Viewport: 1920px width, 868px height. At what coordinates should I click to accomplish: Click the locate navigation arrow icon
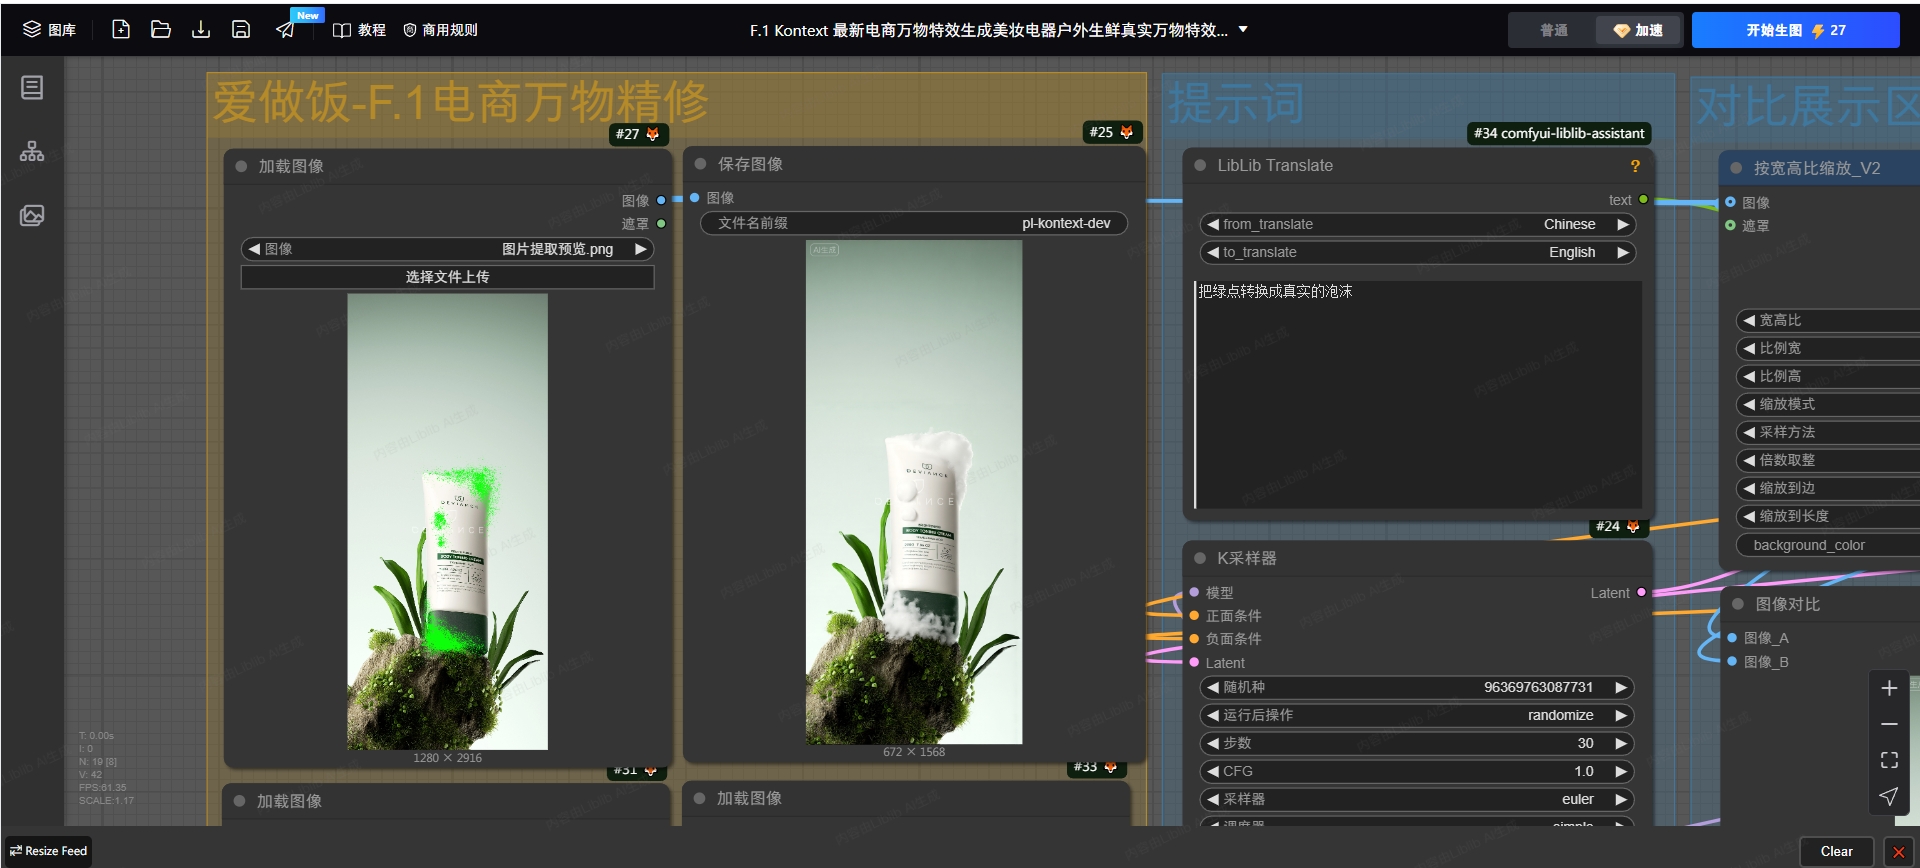tap(1889, 796)
